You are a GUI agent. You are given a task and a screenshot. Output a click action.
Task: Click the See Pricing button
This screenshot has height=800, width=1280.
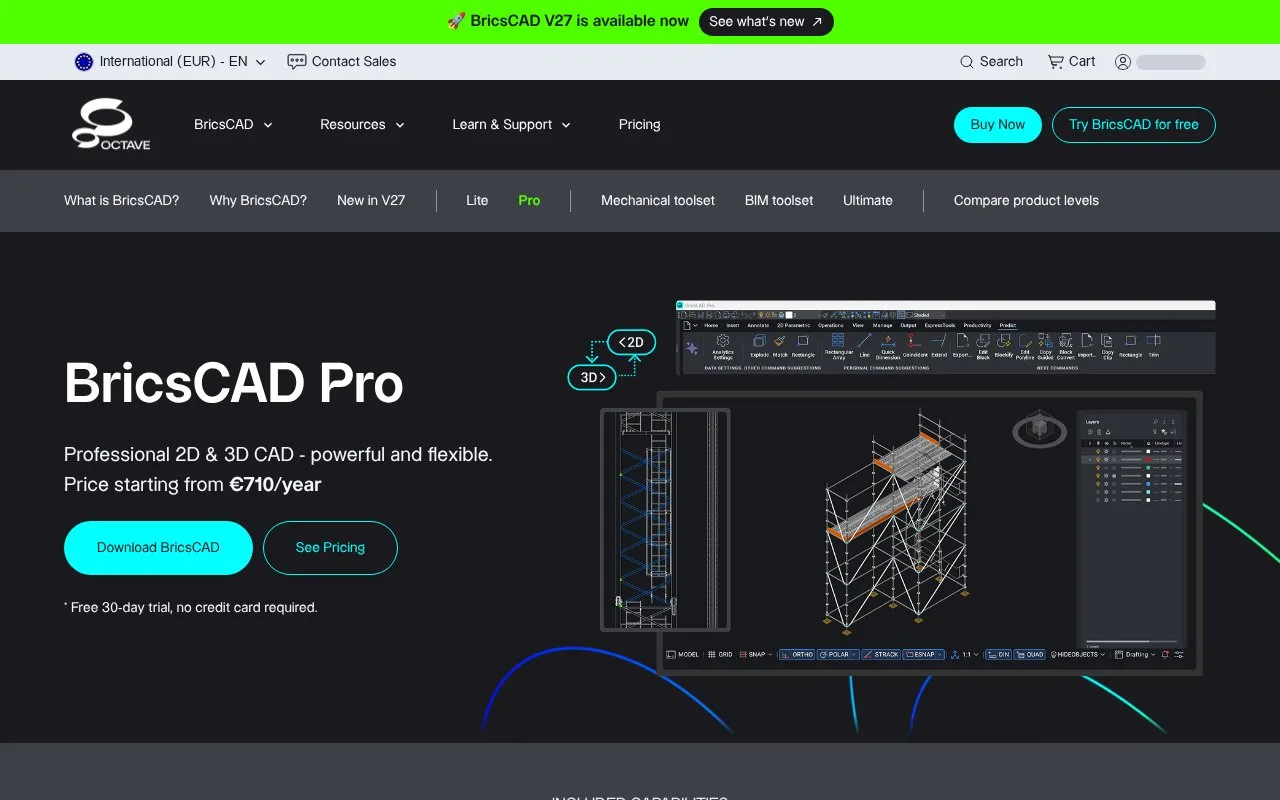coord(330,548)
